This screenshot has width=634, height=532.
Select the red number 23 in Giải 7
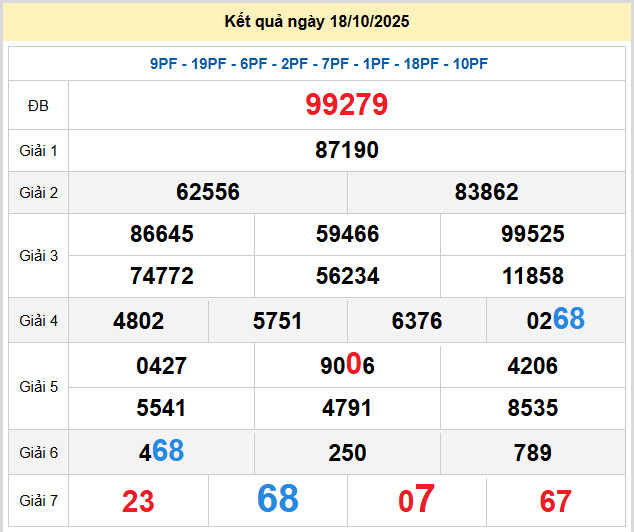138,501
